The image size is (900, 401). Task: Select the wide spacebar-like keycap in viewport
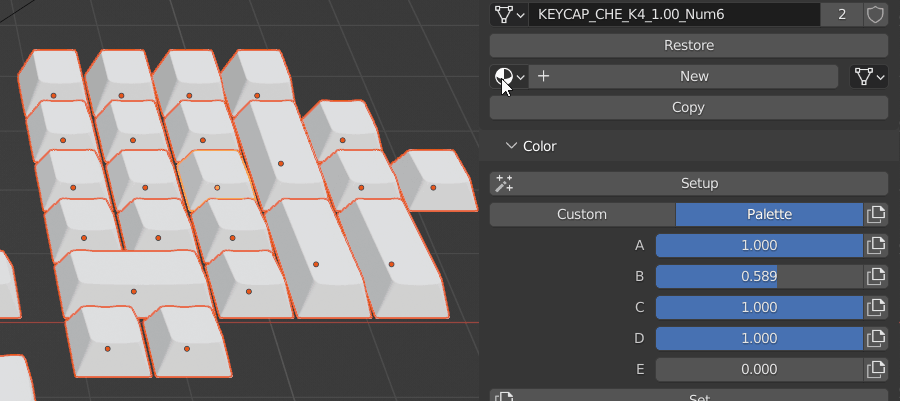pos(133,283)
